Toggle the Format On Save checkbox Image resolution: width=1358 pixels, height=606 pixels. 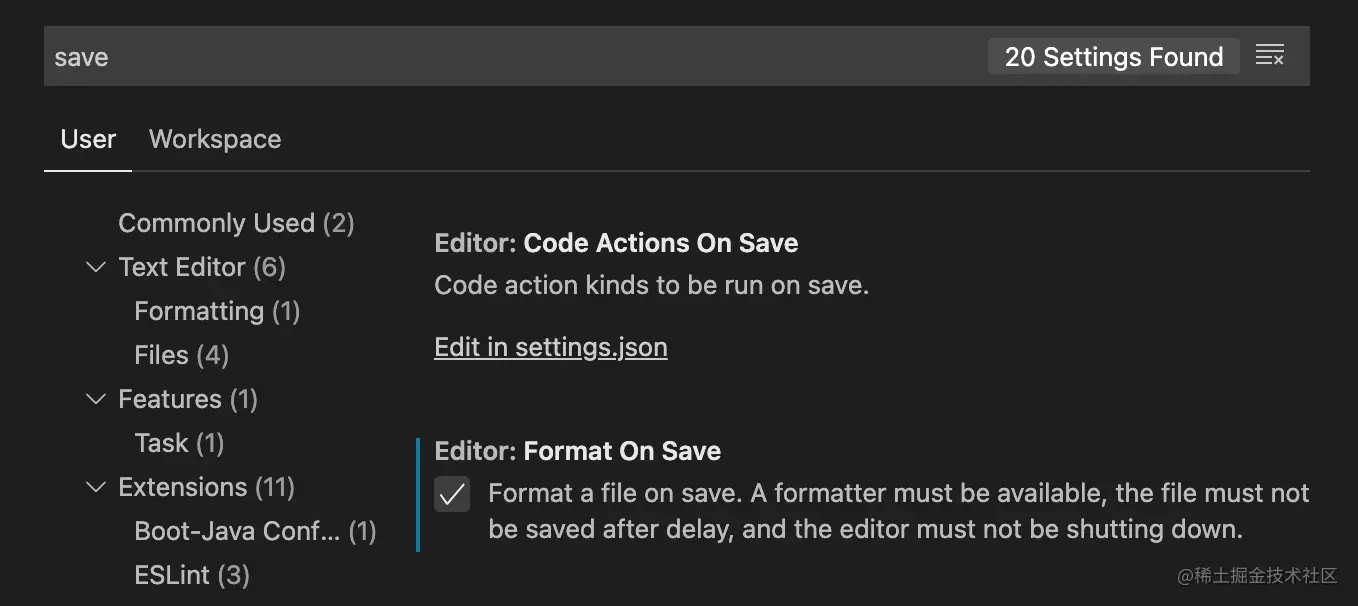452,494
